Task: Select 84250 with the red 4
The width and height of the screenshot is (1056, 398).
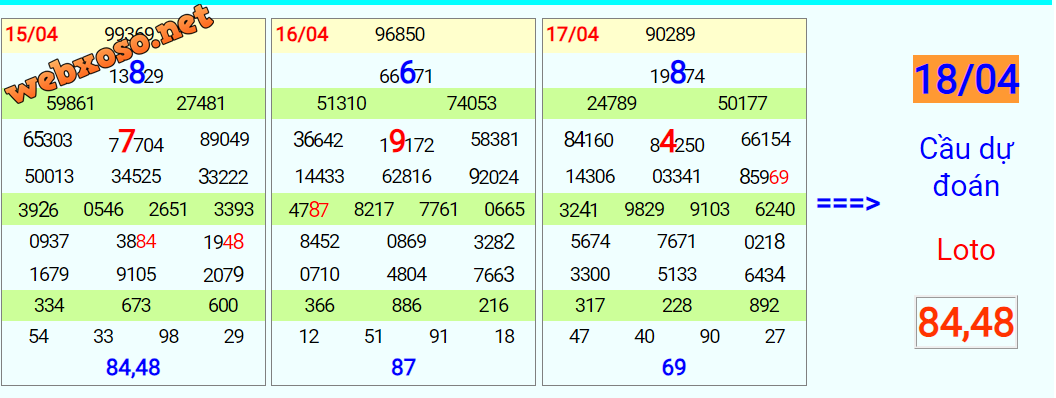Action: pos(677,141)
